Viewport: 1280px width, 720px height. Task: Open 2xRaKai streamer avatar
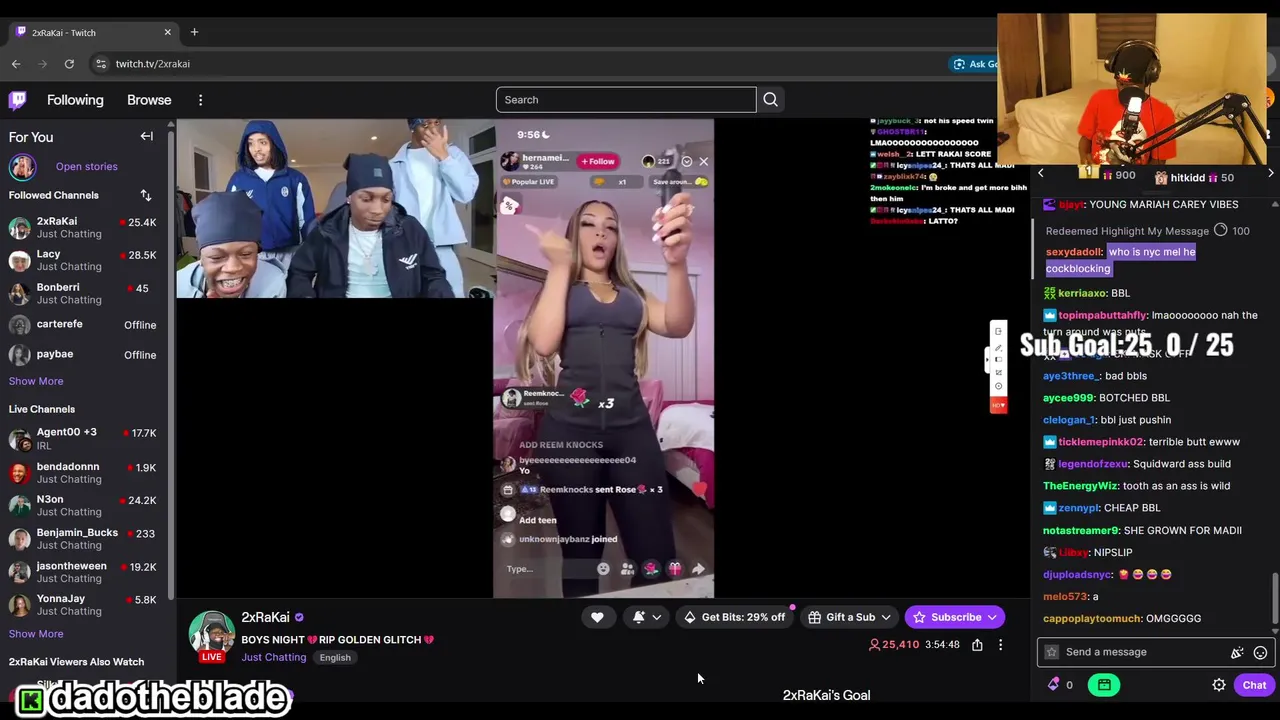(x=212, y=634)
